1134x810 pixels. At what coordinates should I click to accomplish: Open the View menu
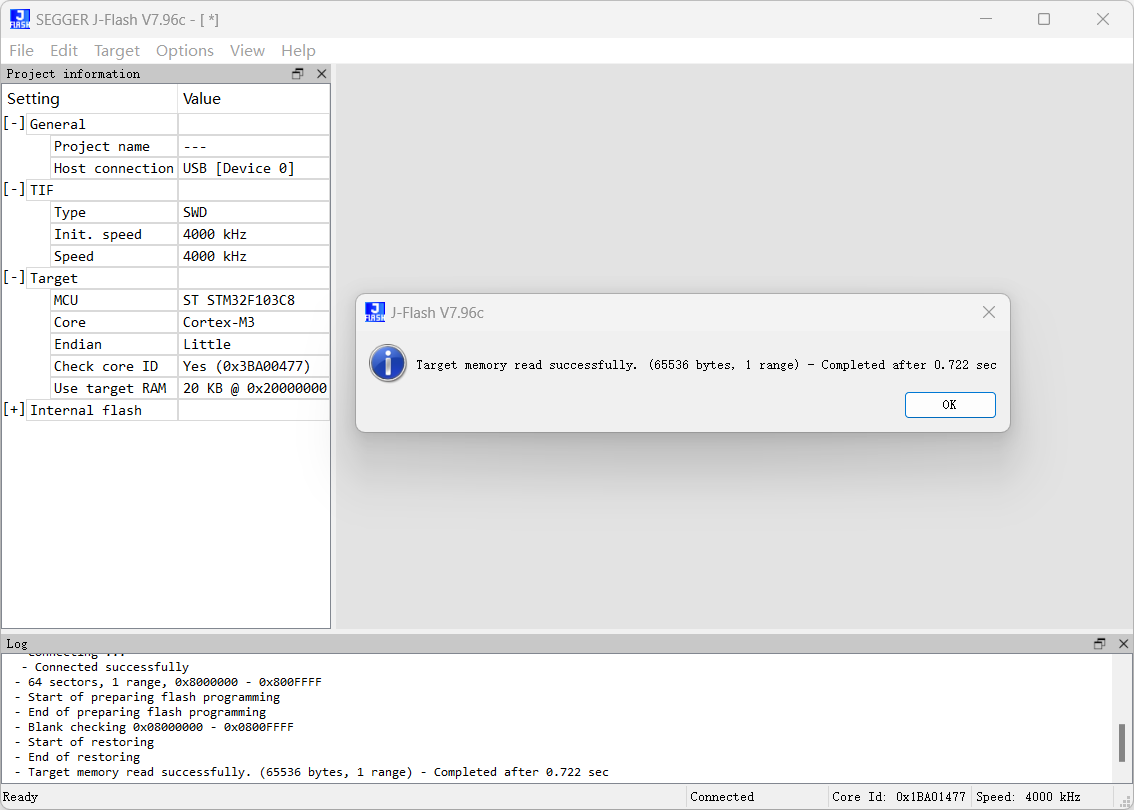click(x=247, y=51)
